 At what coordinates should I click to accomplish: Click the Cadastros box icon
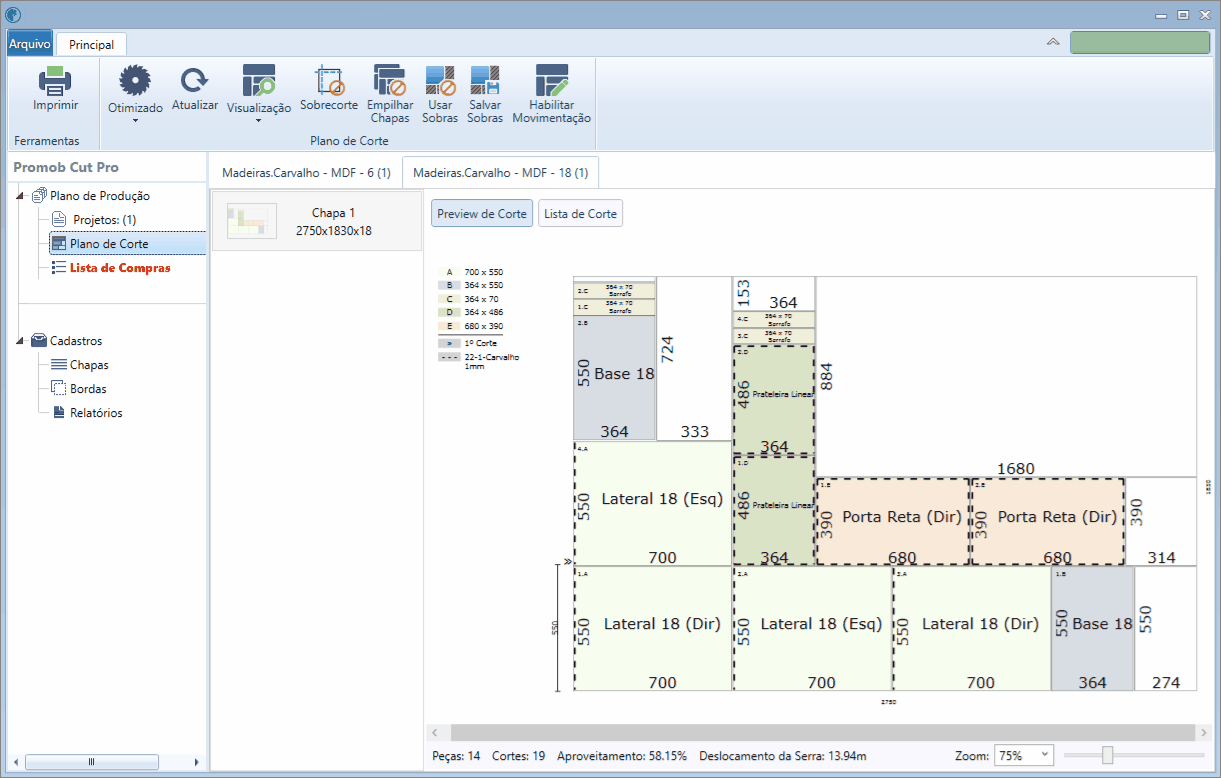click(x=39, y=341)
